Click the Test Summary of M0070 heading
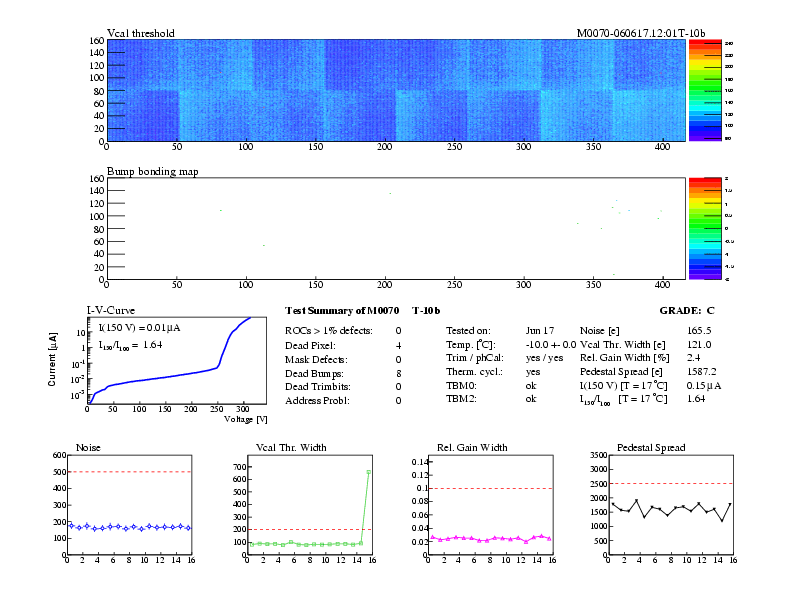The width and height of the screenshot is (792, 612). [357, 311]
